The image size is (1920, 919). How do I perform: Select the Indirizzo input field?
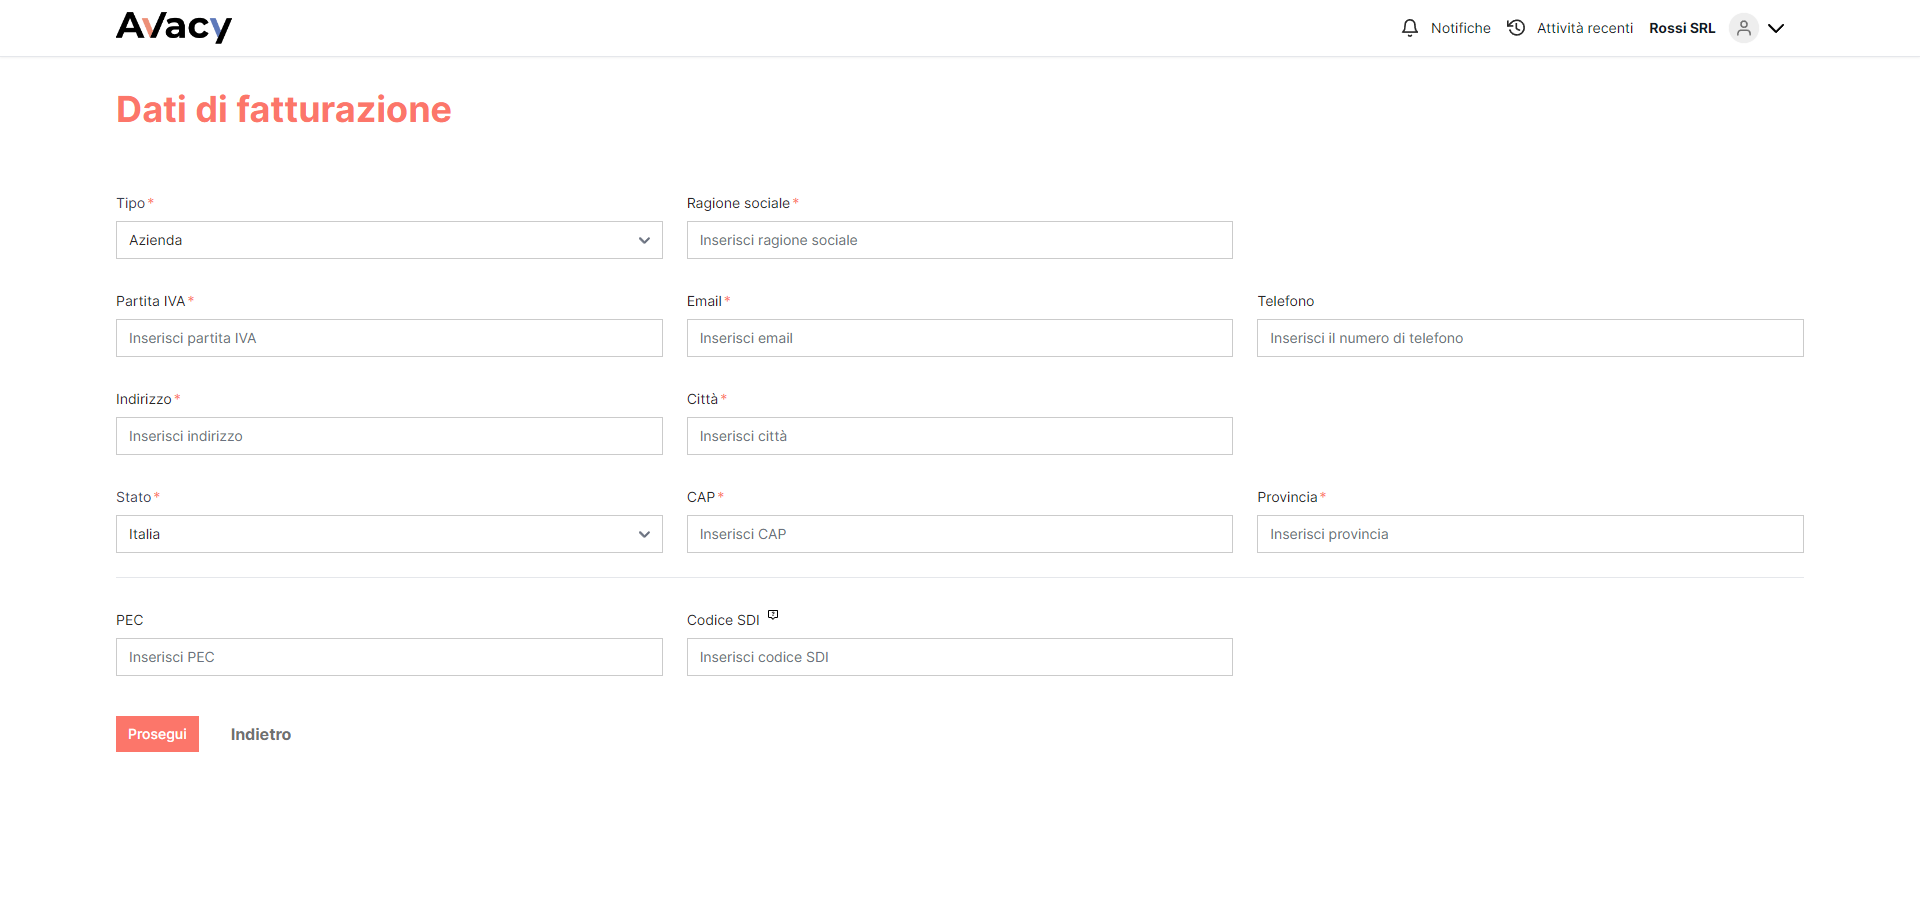tap(389, 436)
